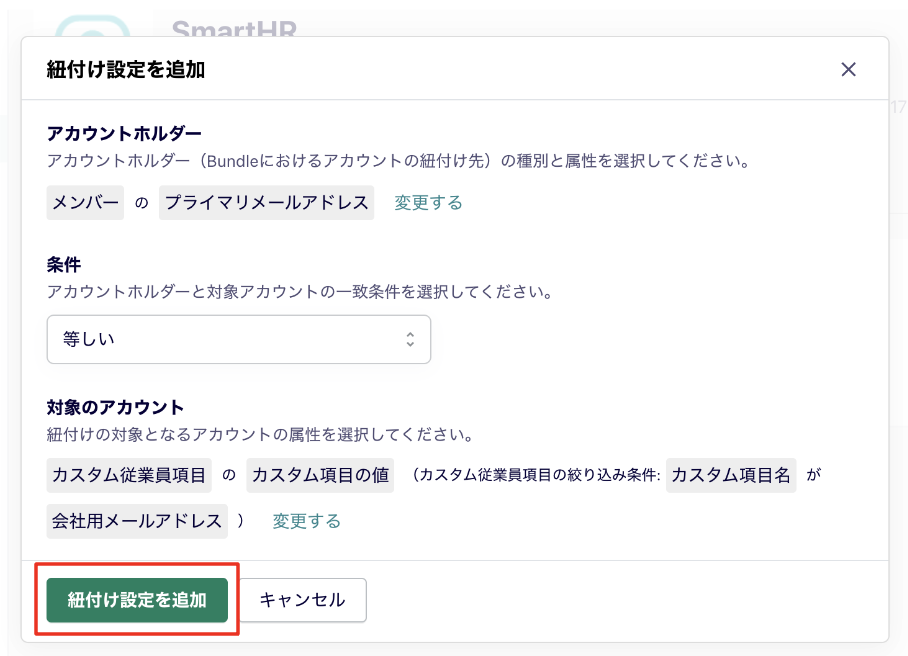Click the up-down arrows of 等しい select
The width and height of the screenshot is (908, 656).
(x=410, y=339)
